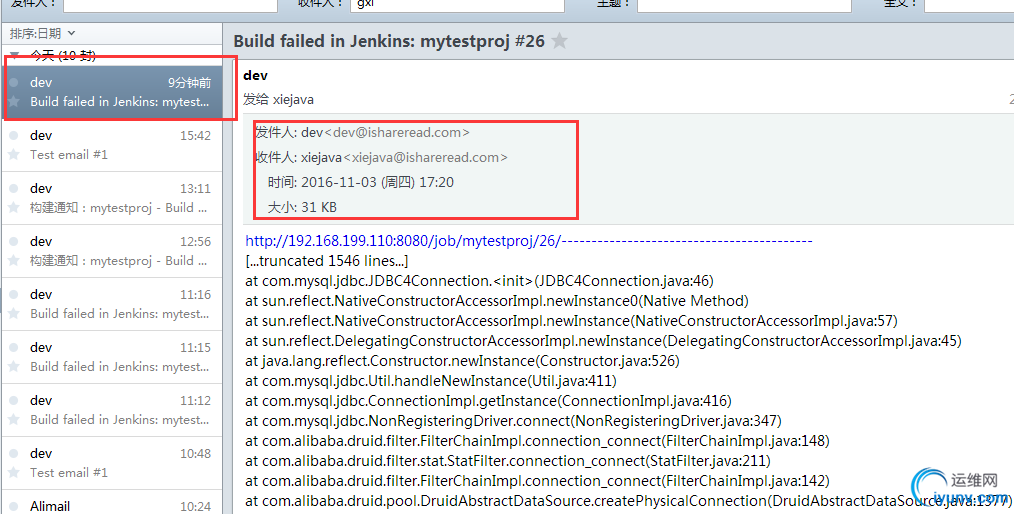
Task: Star the Test email #1 from 10:48
Action: click(14, 473)
